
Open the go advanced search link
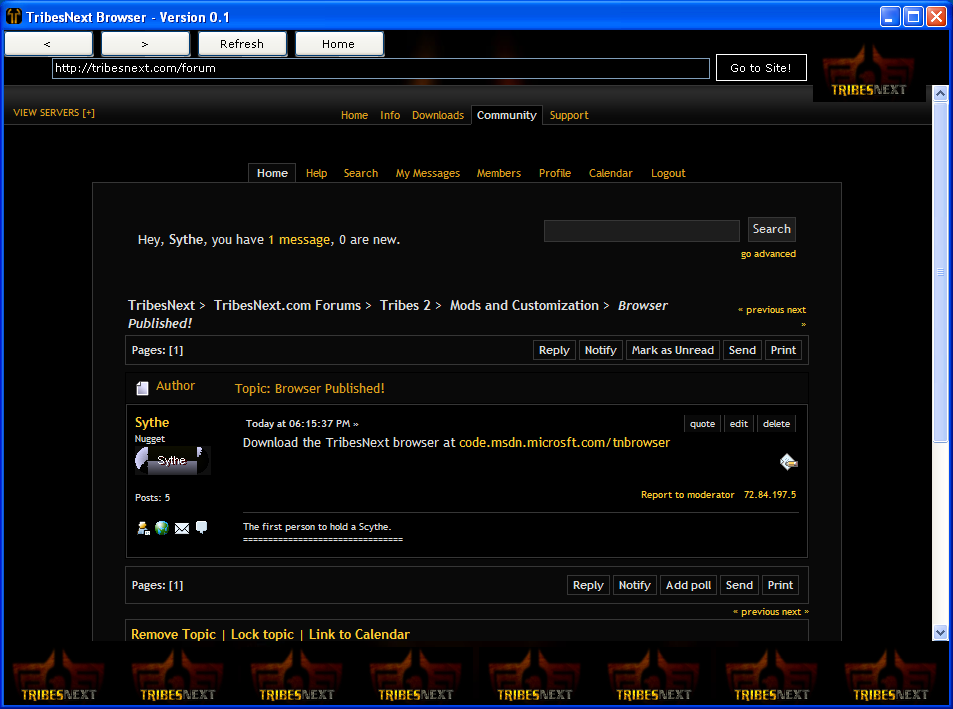tap(768, 254)
